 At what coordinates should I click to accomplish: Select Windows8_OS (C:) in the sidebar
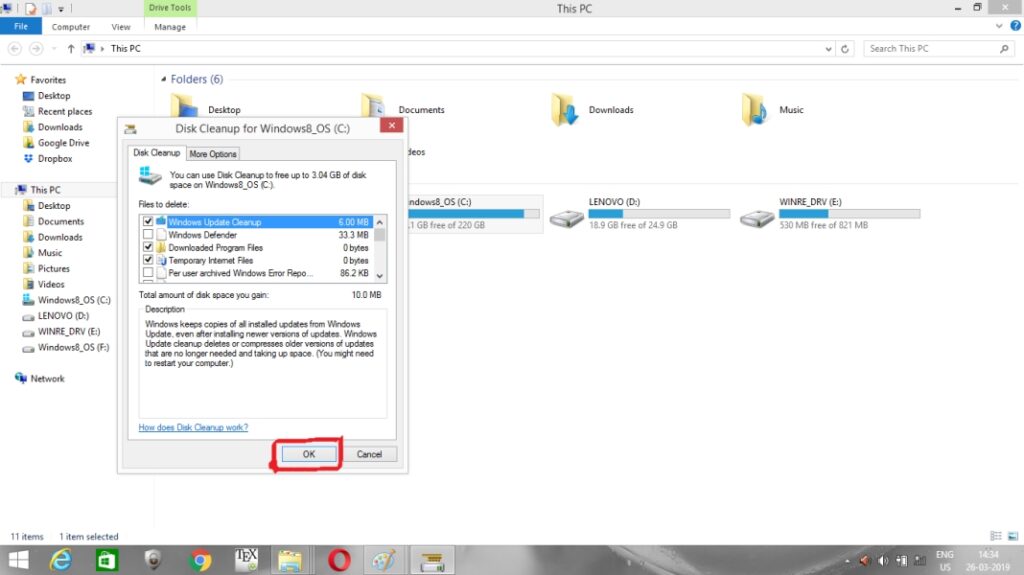pos(74,300)
